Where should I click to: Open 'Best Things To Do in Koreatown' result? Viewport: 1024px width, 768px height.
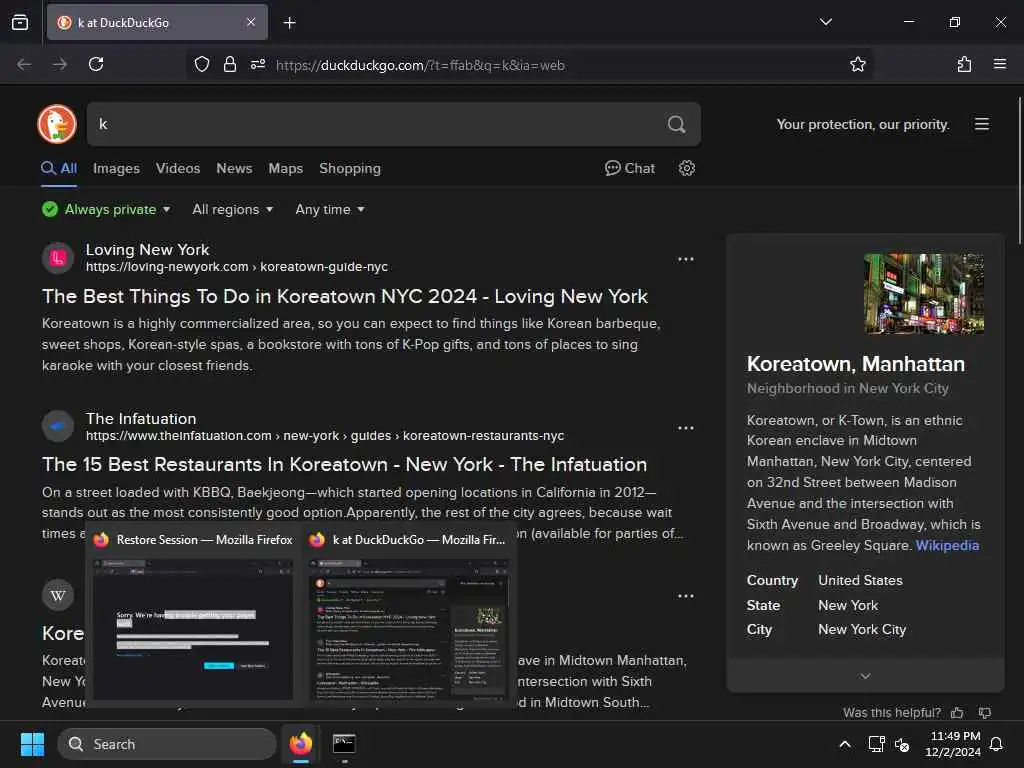tap(345, 296)
